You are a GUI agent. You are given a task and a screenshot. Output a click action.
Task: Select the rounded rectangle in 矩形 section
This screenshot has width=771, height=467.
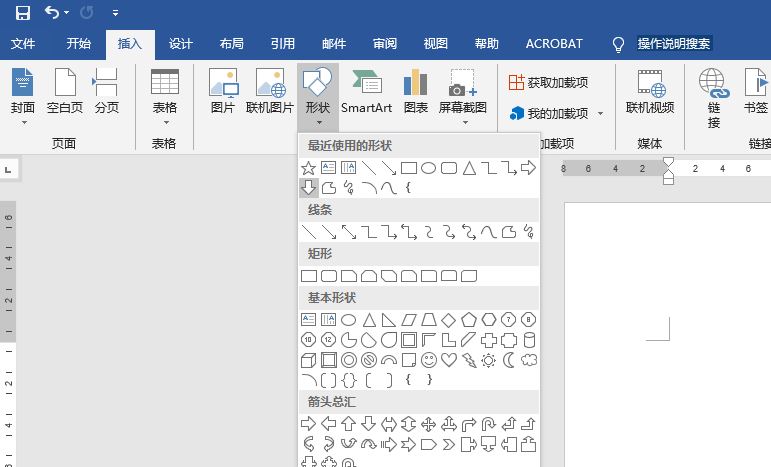329,276
